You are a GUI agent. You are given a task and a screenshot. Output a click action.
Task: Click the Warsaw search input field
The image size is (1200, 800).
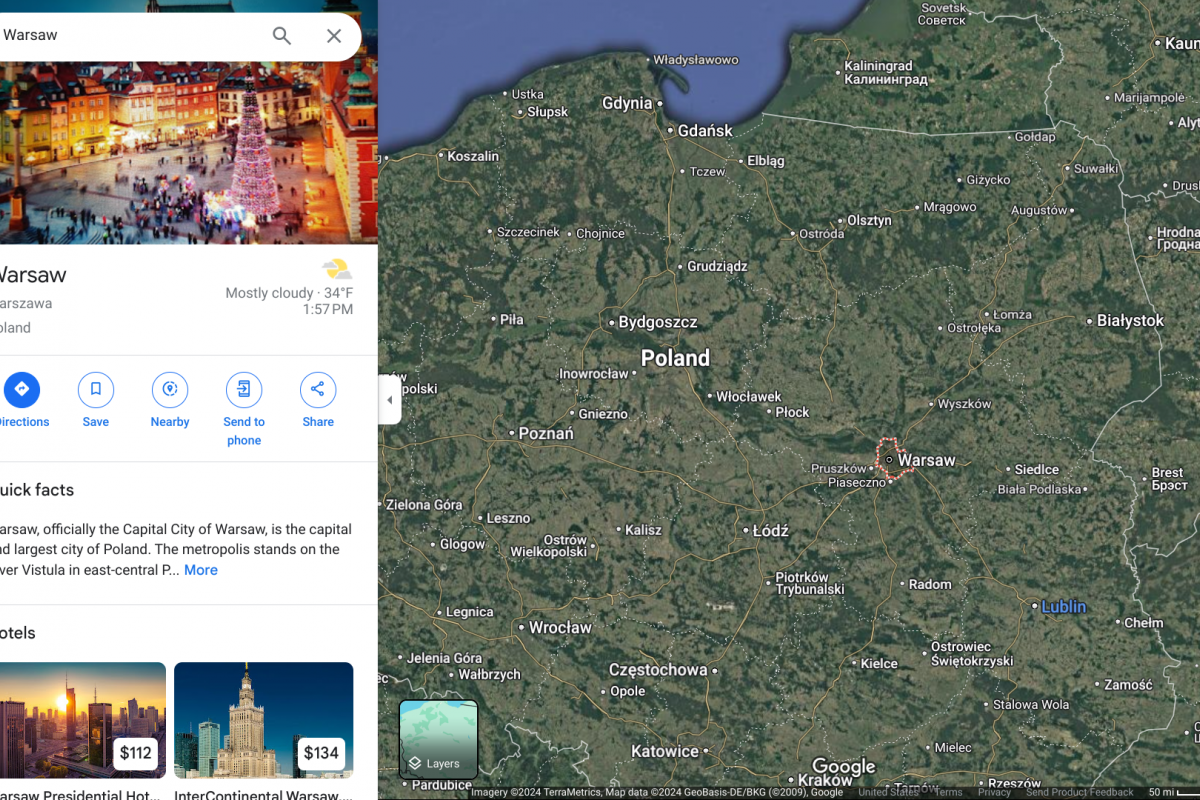tap(130, 36)
